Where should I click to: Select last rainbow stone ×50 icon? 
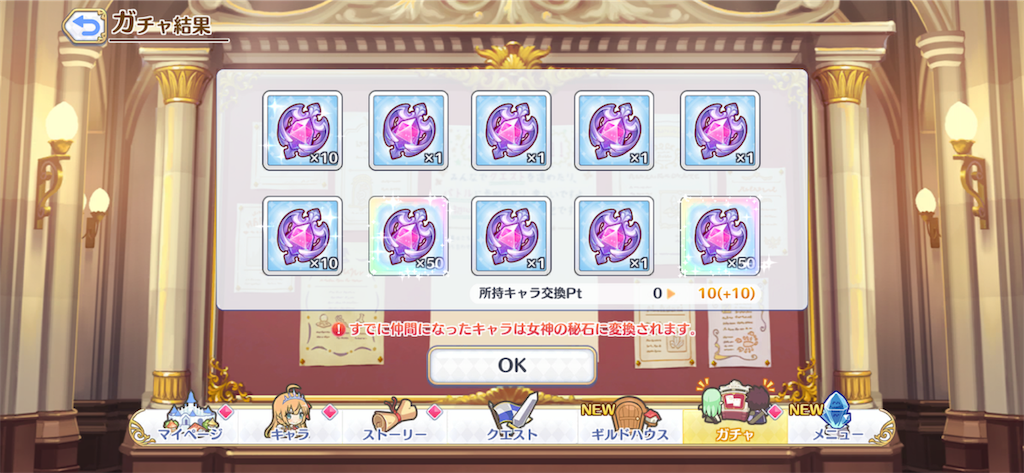720,235
